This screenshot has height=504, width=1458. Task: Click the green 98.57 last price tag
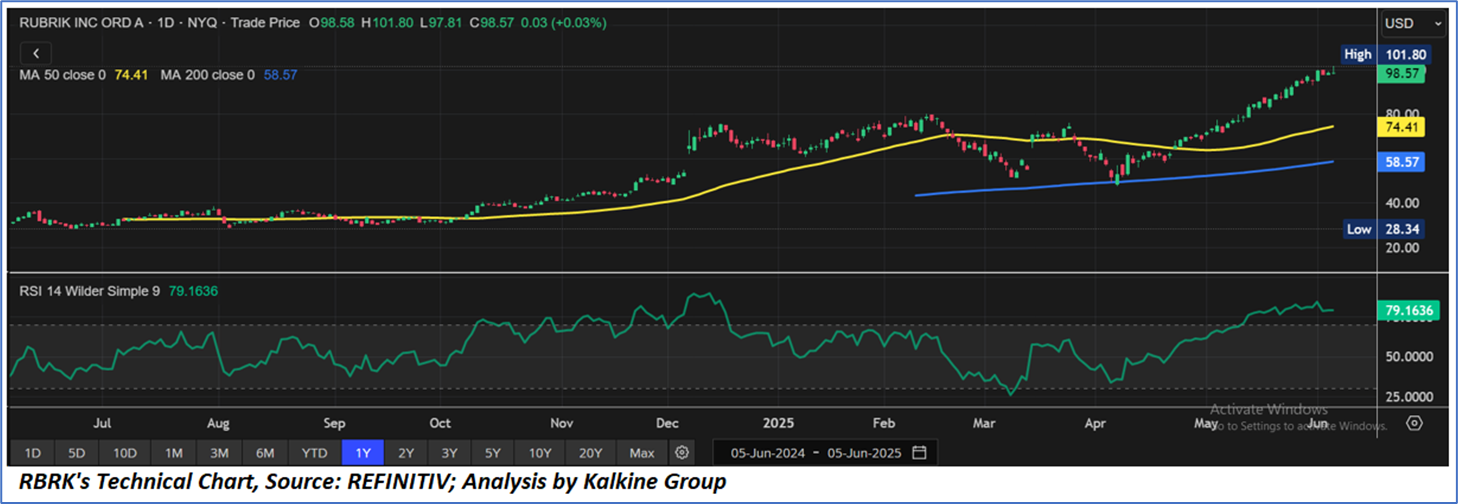[1400, 74]
